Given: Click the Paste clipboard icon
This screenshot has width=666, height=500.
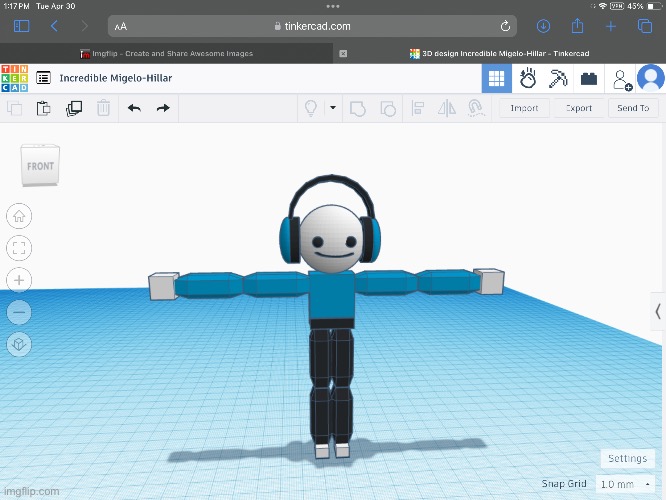Looking at the screenshot, I should [x=43, y=108].
